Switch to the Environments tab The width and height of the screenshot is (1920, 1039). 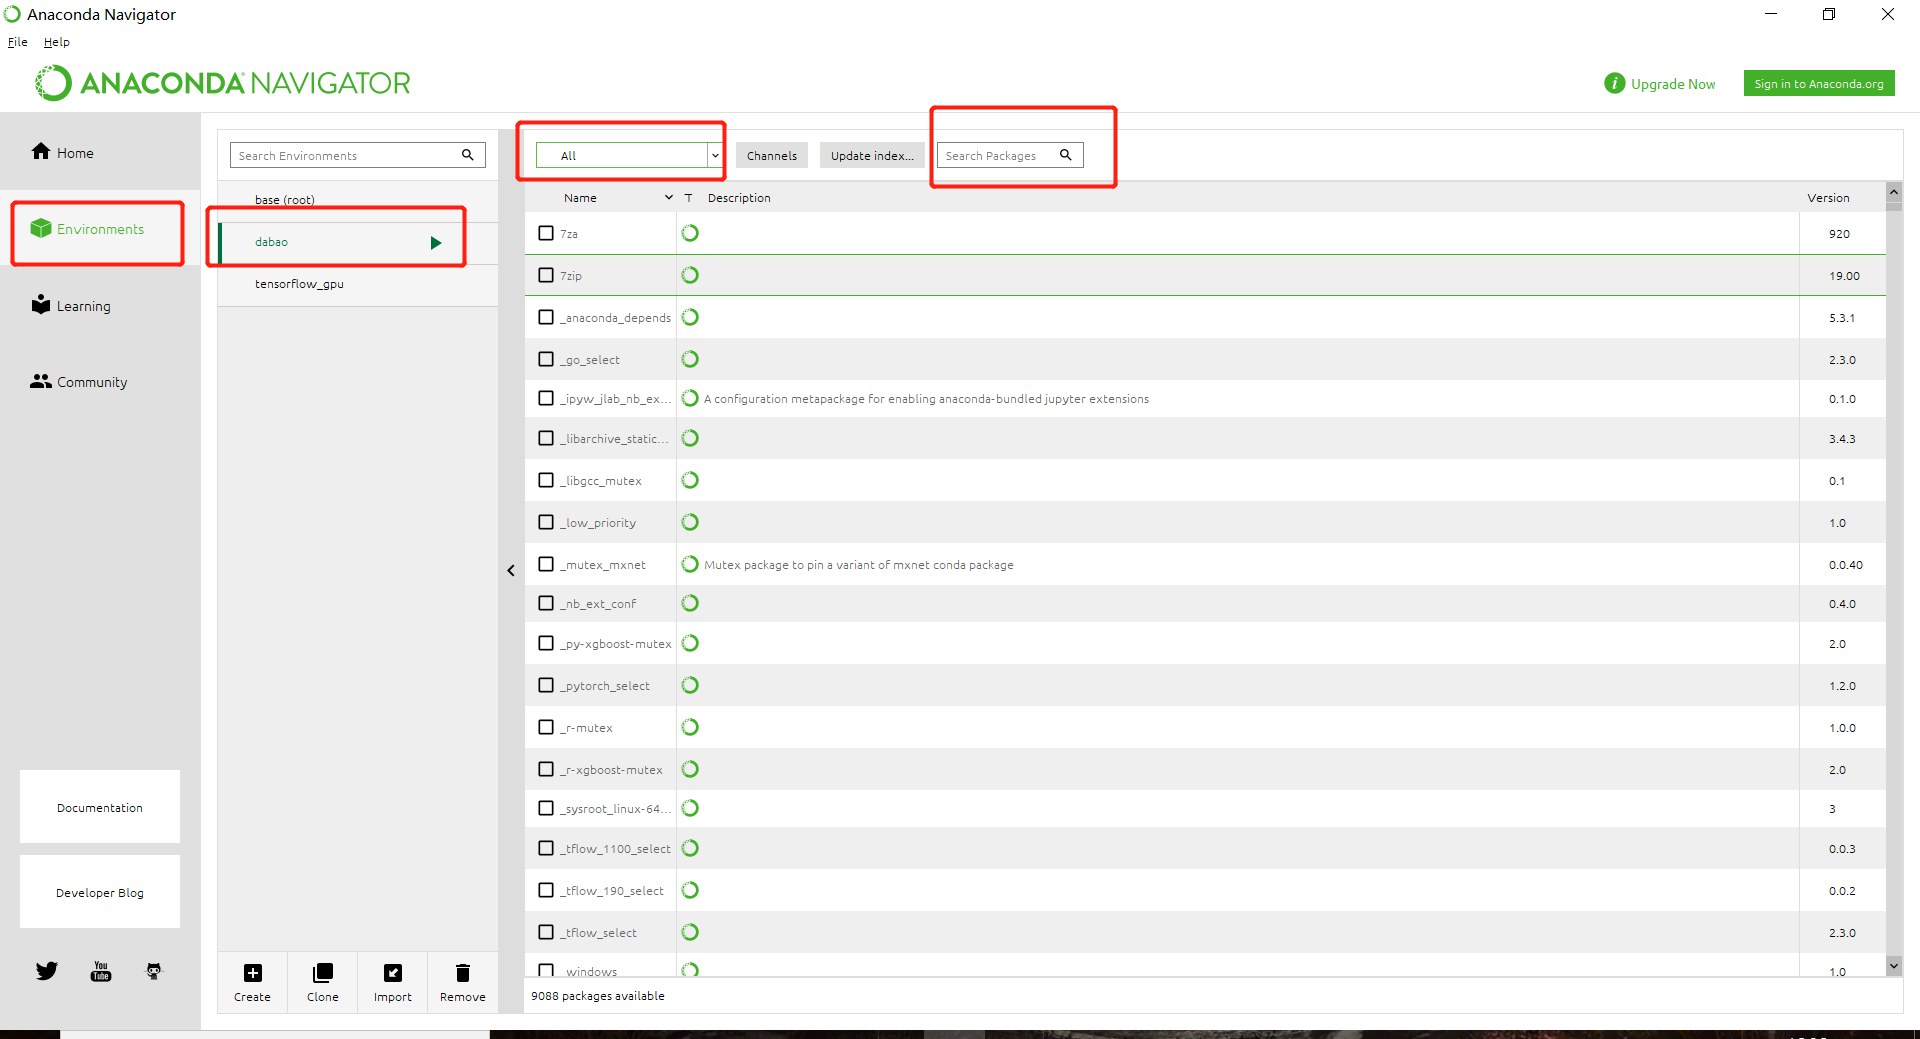pyautogui.click(x=100, y=229)
